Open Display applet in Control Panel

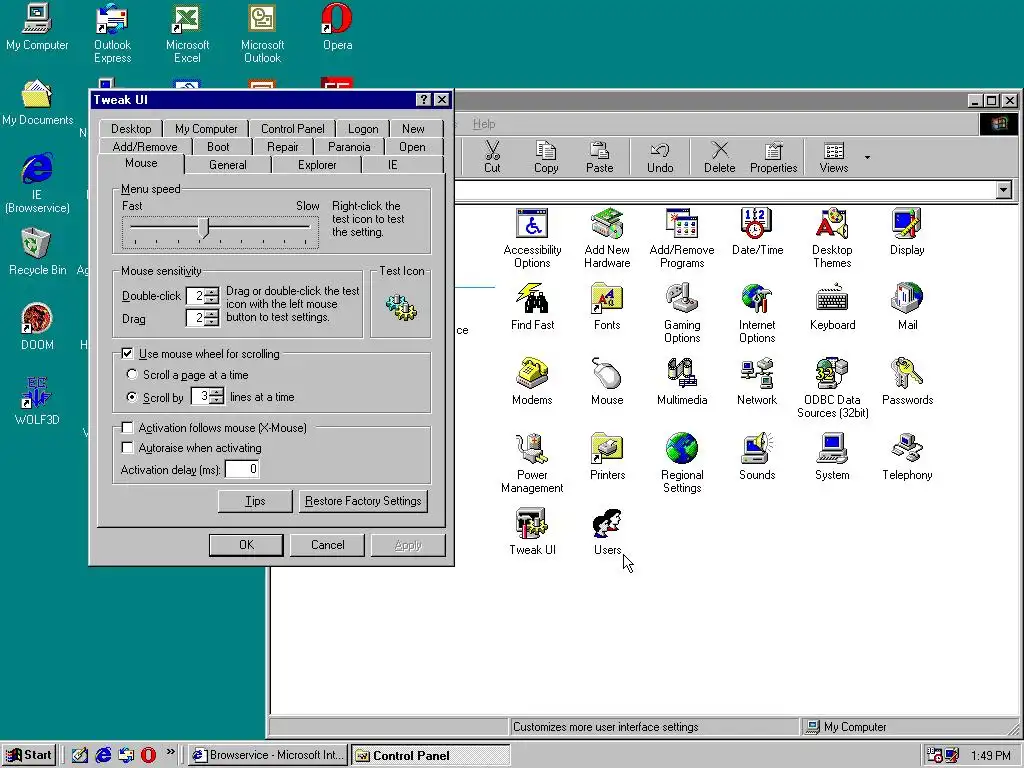907,232
